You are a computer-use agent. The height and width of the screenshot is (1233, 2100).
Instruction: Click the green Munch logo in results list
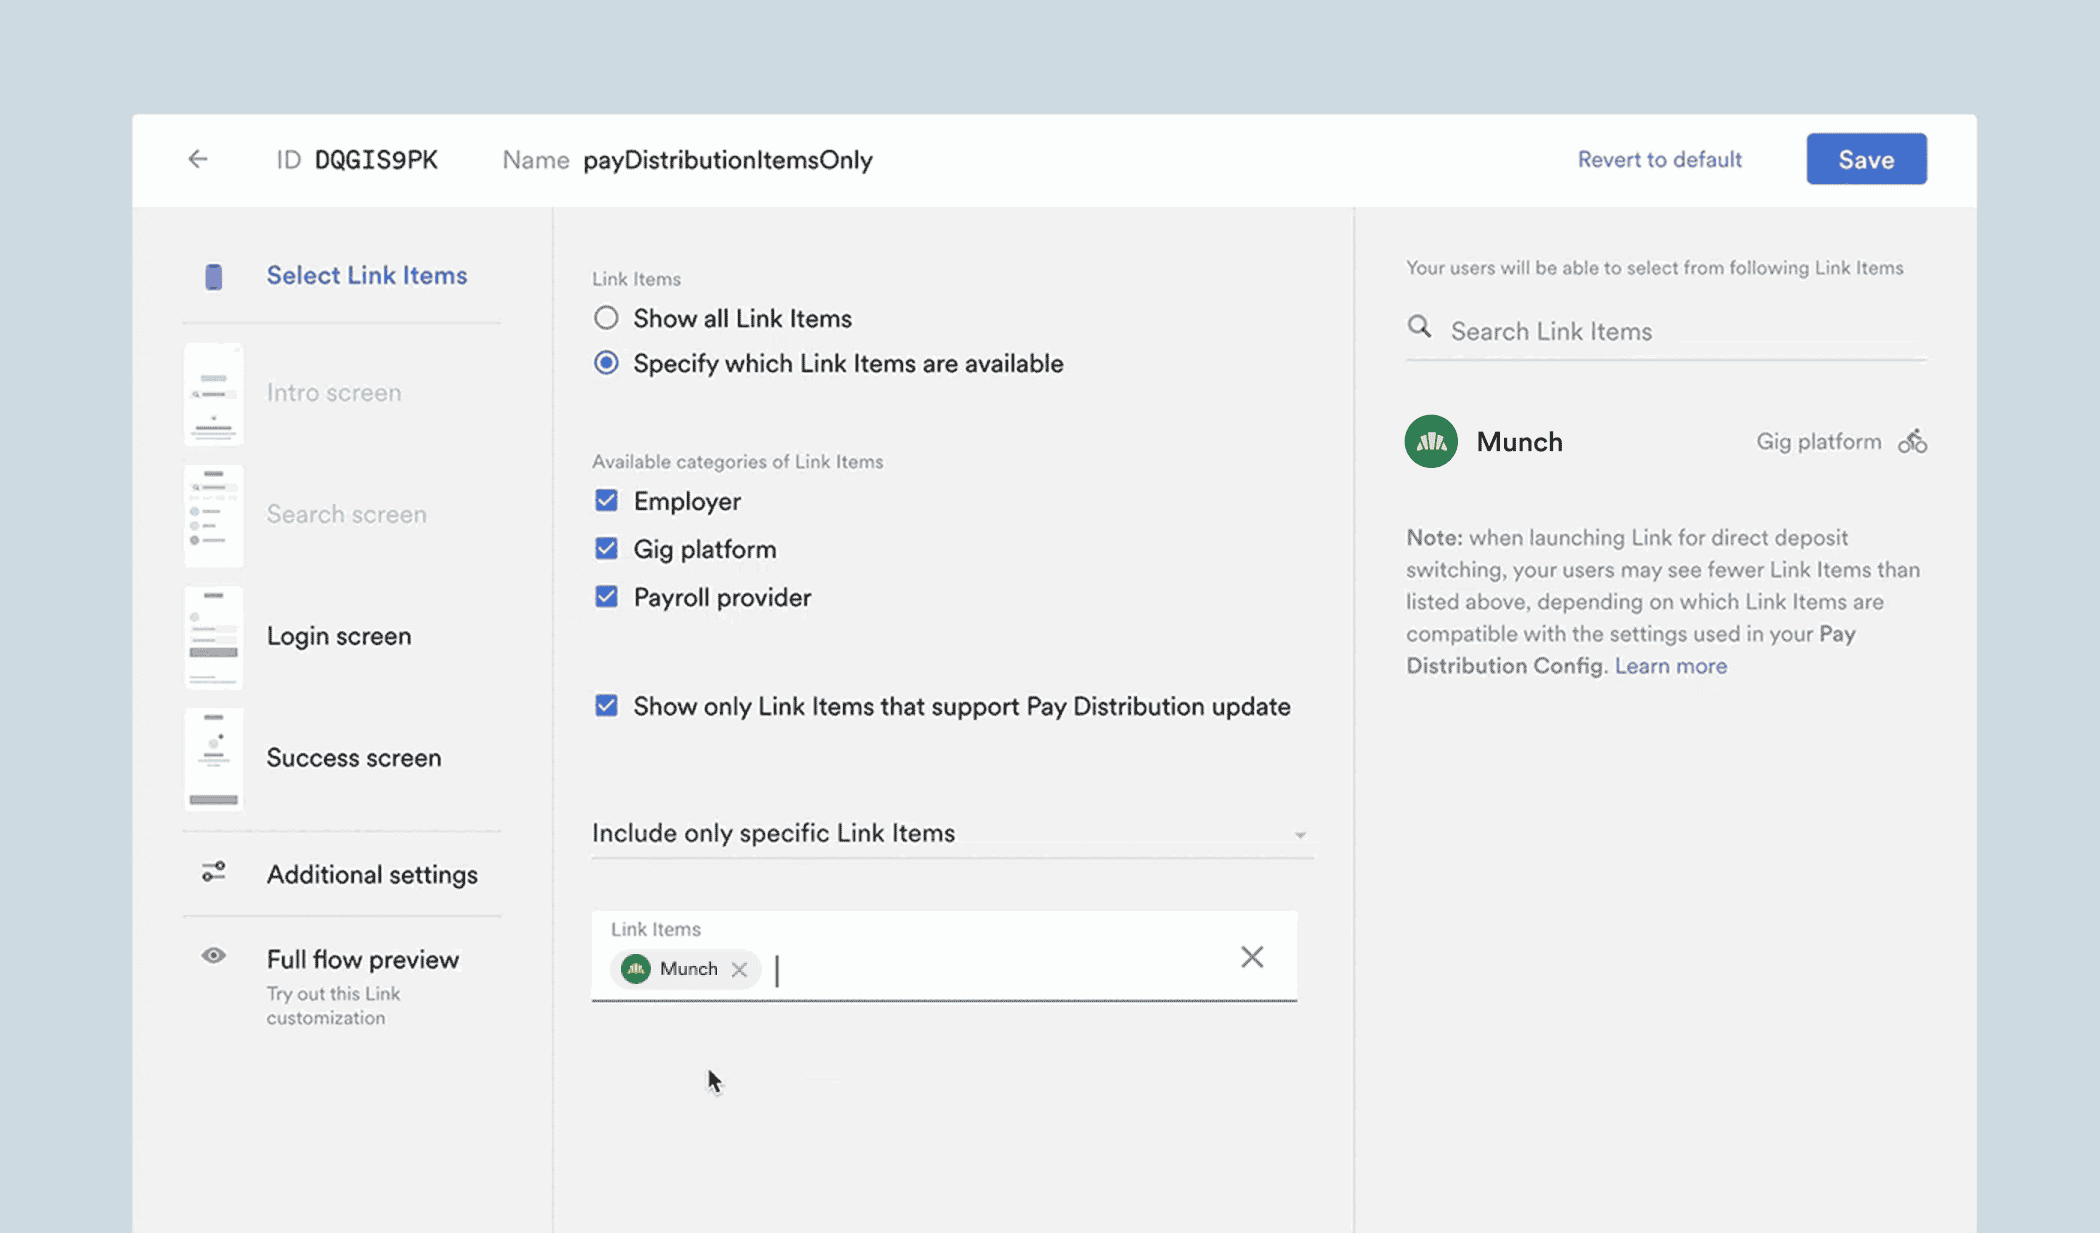click(x=1431, y=441)
